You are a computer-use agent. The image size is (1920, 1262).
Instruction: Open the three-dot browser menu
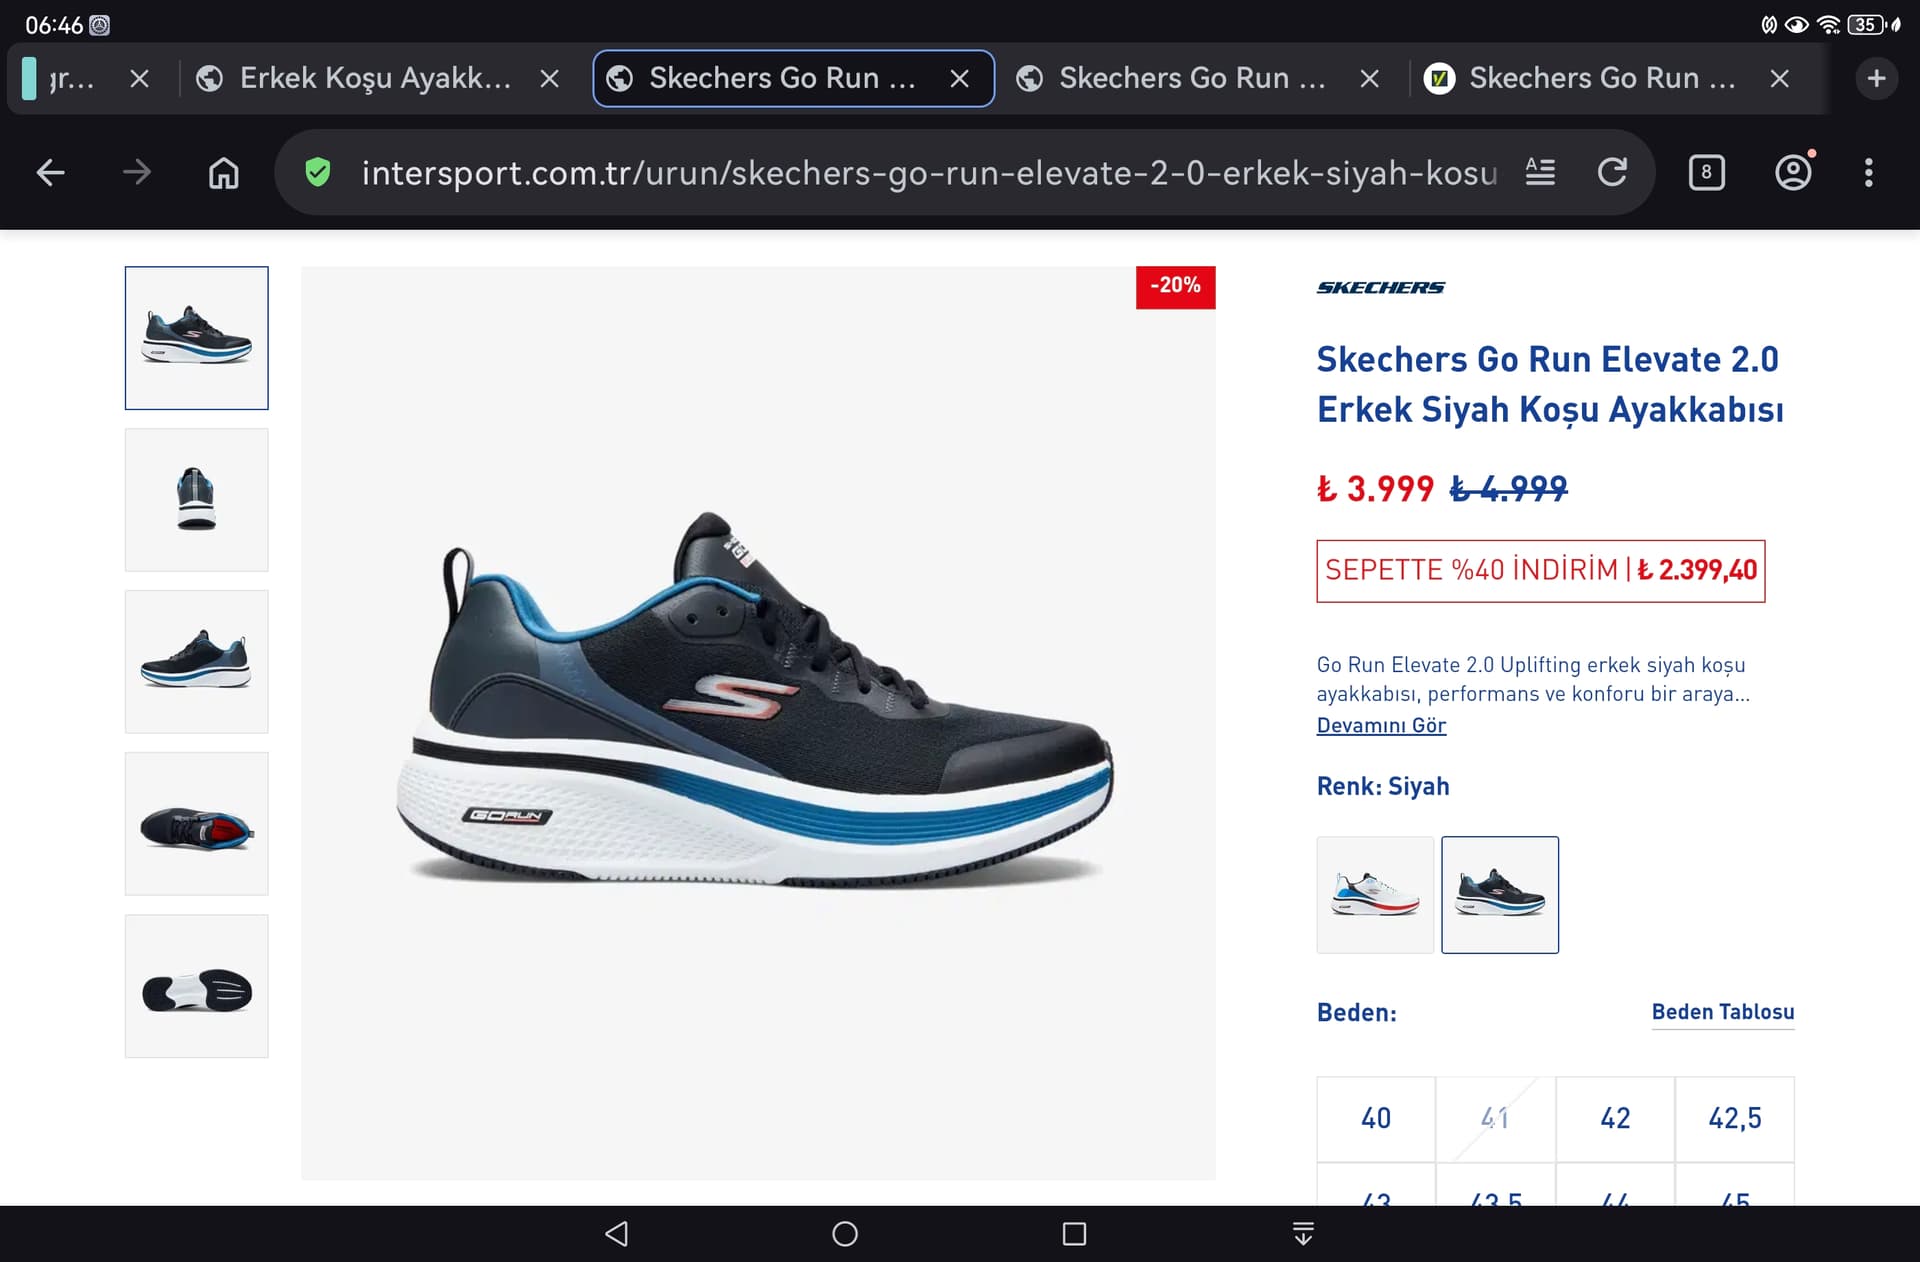coord(1868,173)
